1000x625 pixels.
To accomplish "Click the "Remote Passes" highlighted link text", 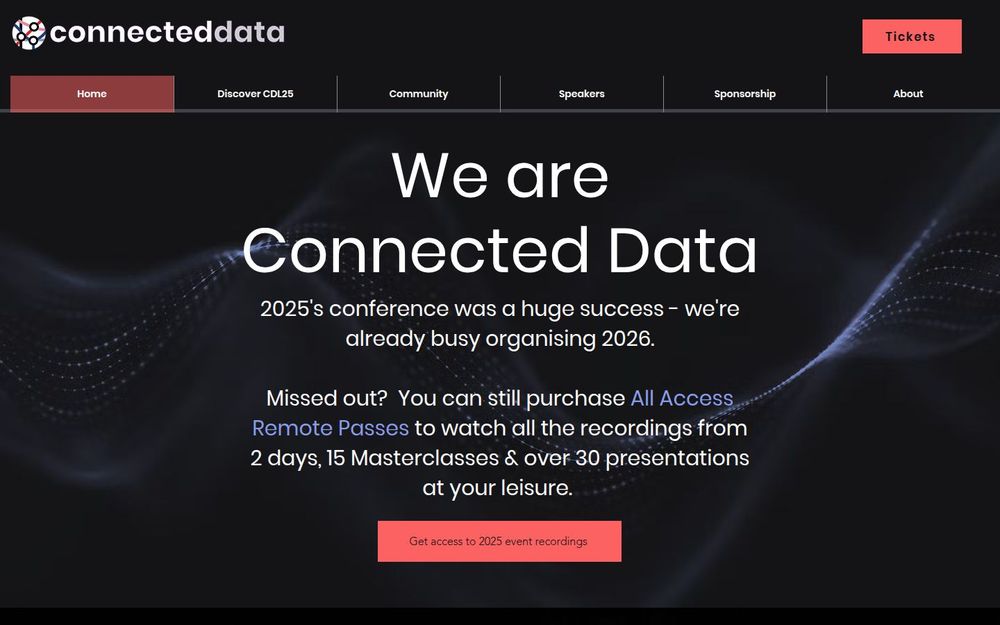I will [x=330, y=428].
